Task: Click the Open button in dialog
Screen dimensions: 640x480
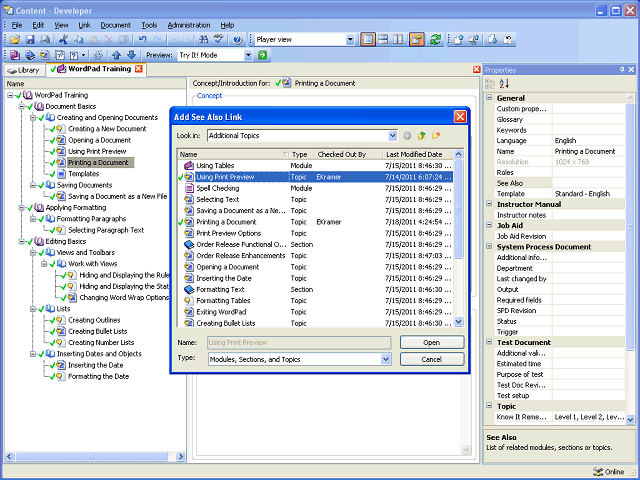Action: click(432, 342)
